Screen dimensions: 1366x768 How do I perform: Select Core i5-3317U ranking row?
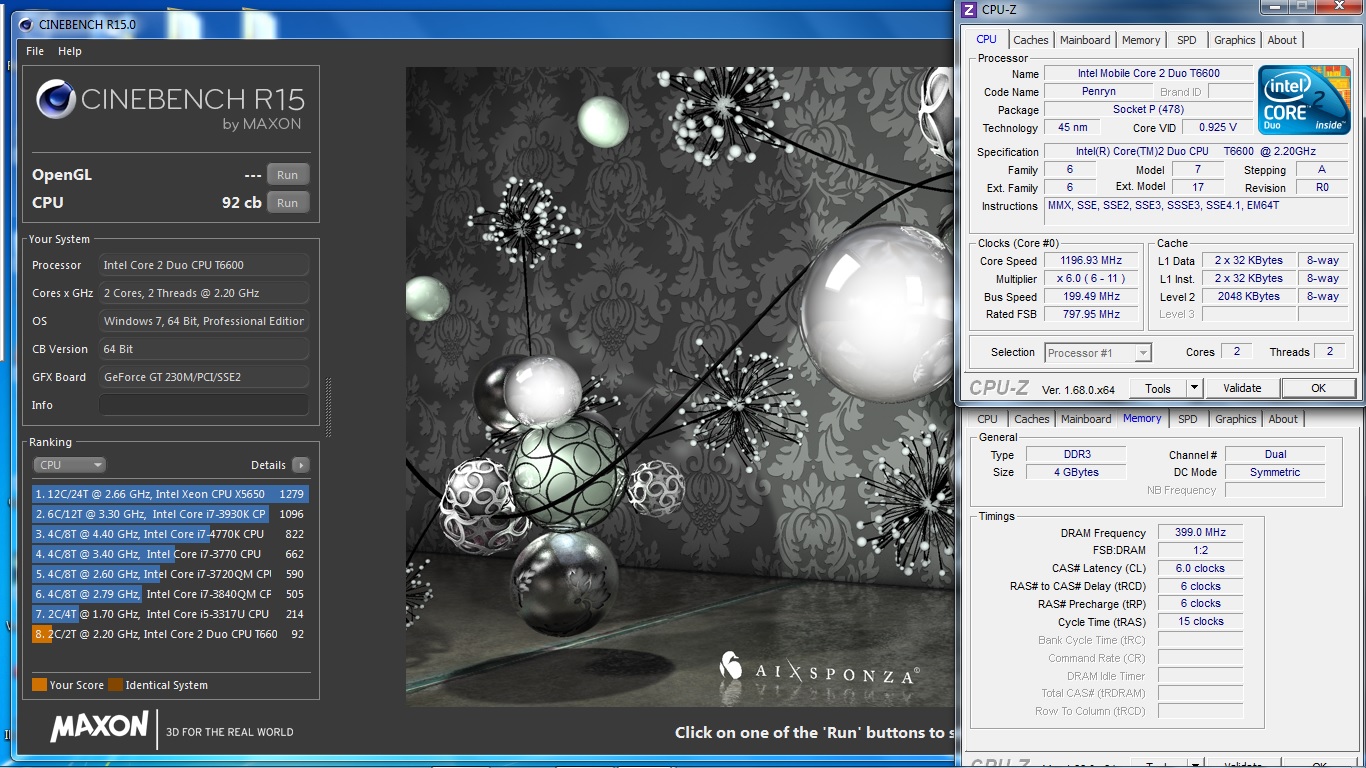(170, 614)
